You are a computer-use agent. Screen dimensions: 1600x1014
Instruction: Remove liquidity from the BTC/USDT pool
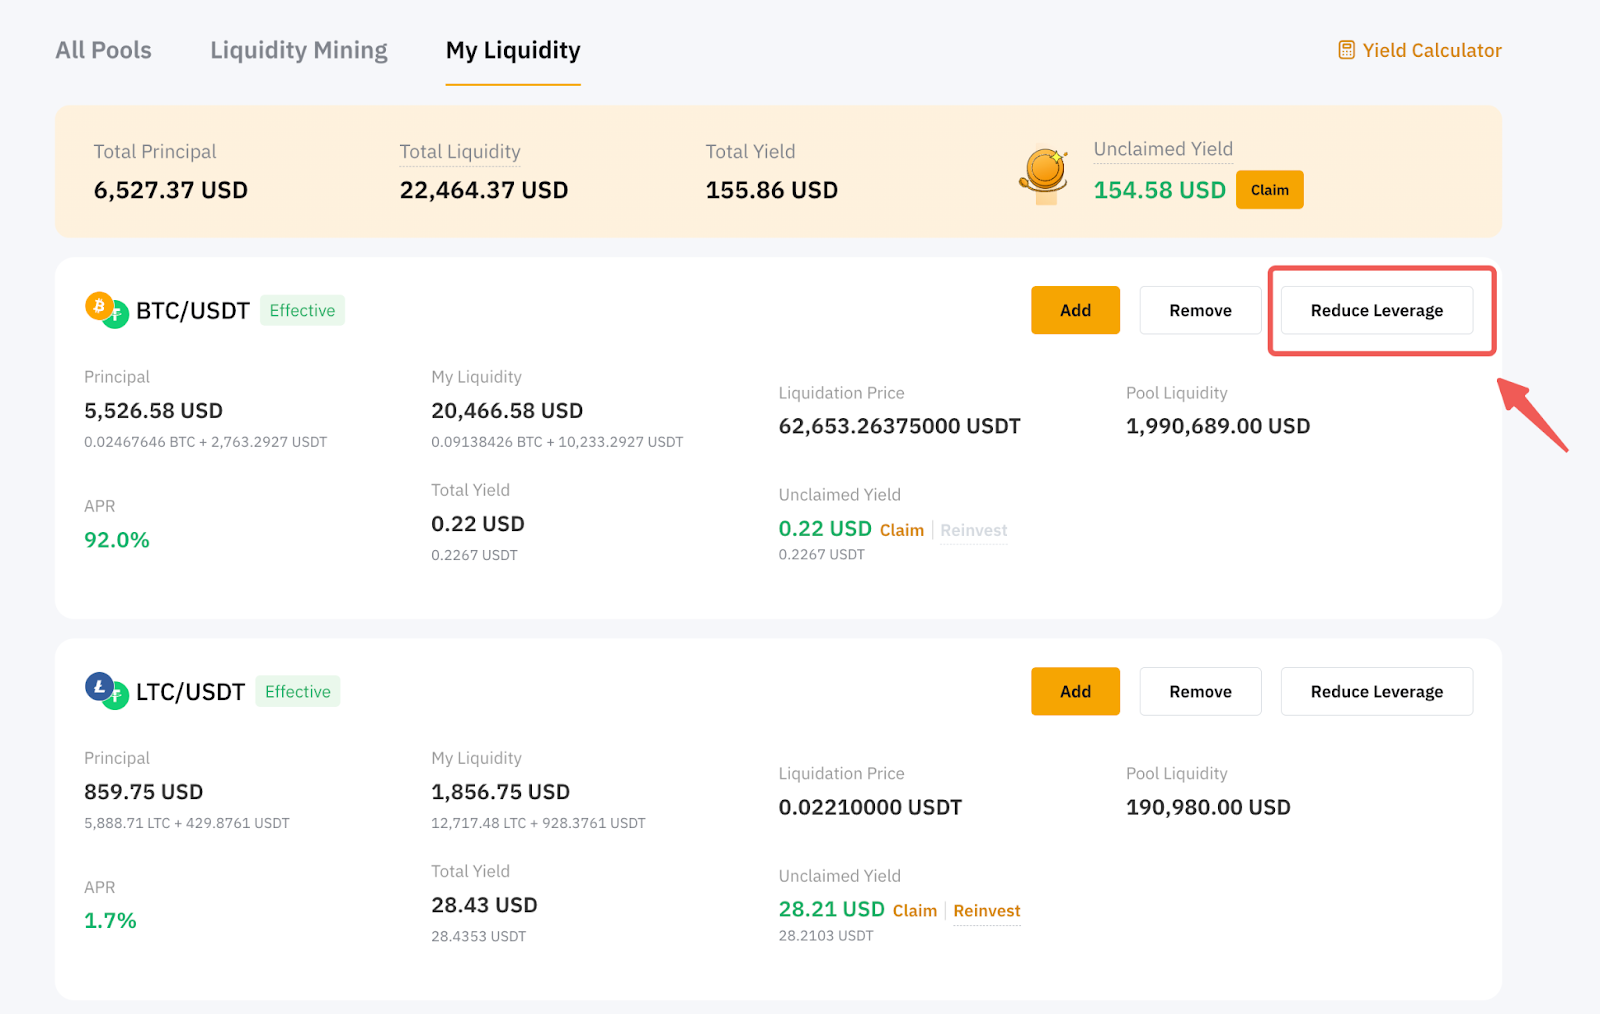(x=1200, y=310)
